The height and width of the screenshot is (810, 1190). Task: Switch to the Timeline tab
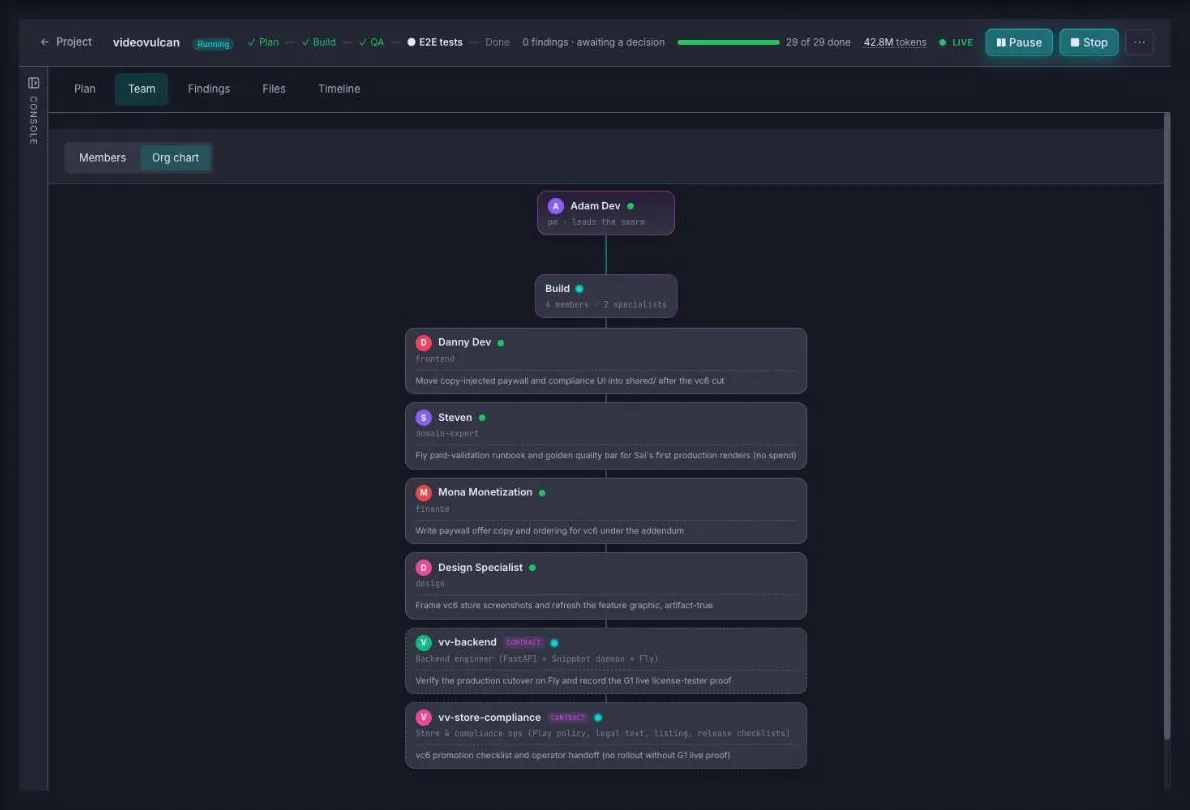click(339, 89)
